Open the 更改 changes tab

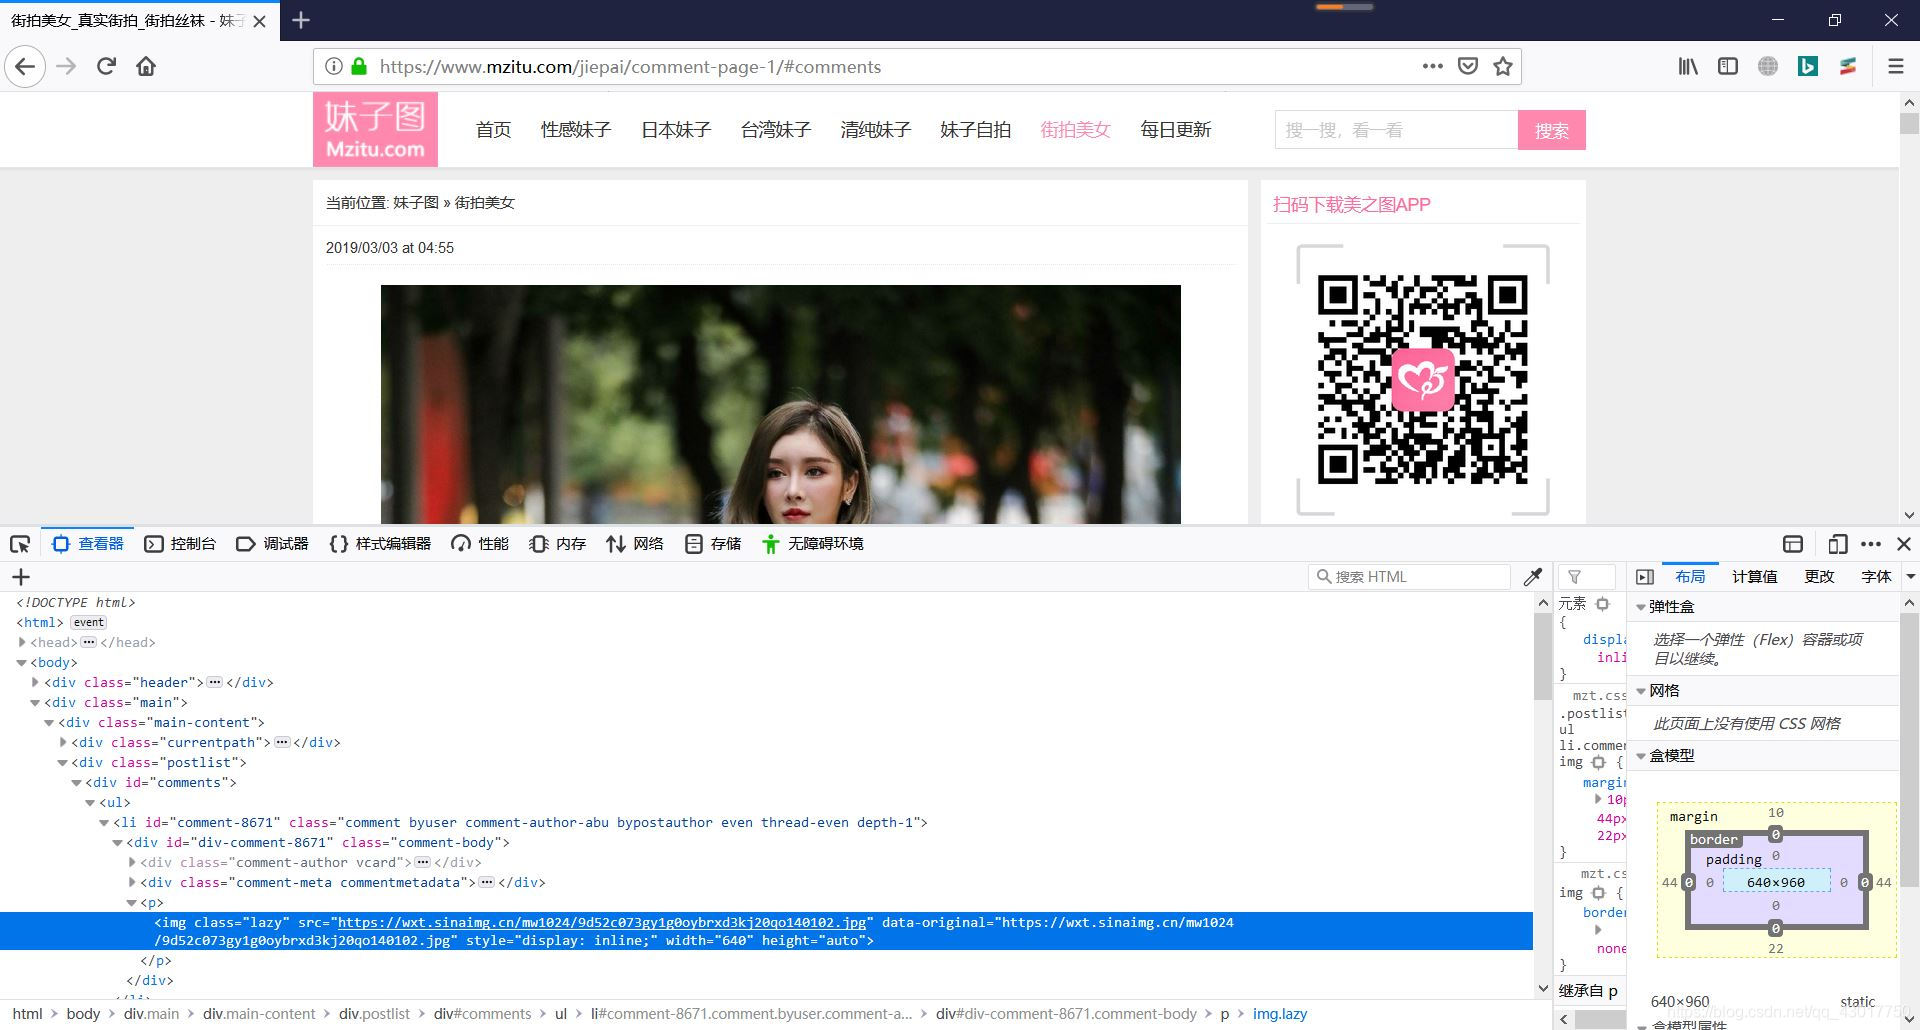[x=1819, y=577]
